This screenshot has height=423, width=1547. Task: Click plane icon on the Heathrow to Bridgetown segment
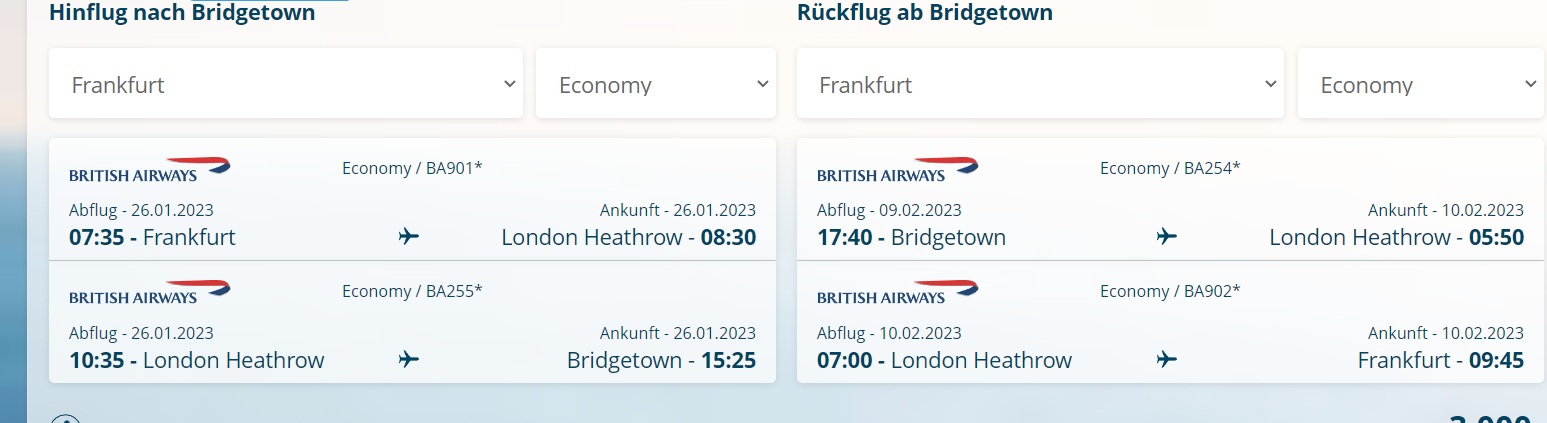click(x=408, y=360)
